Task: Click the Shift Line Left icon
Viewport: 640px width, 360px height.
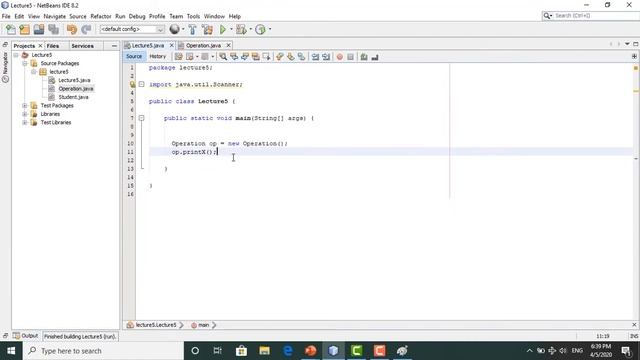Action: point(315,57)
